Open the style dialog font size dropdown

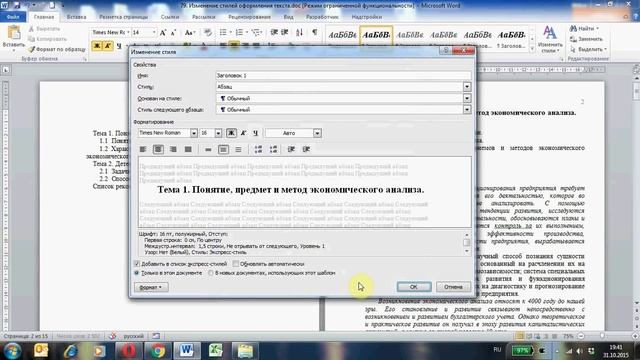click(x=218, y=133)
